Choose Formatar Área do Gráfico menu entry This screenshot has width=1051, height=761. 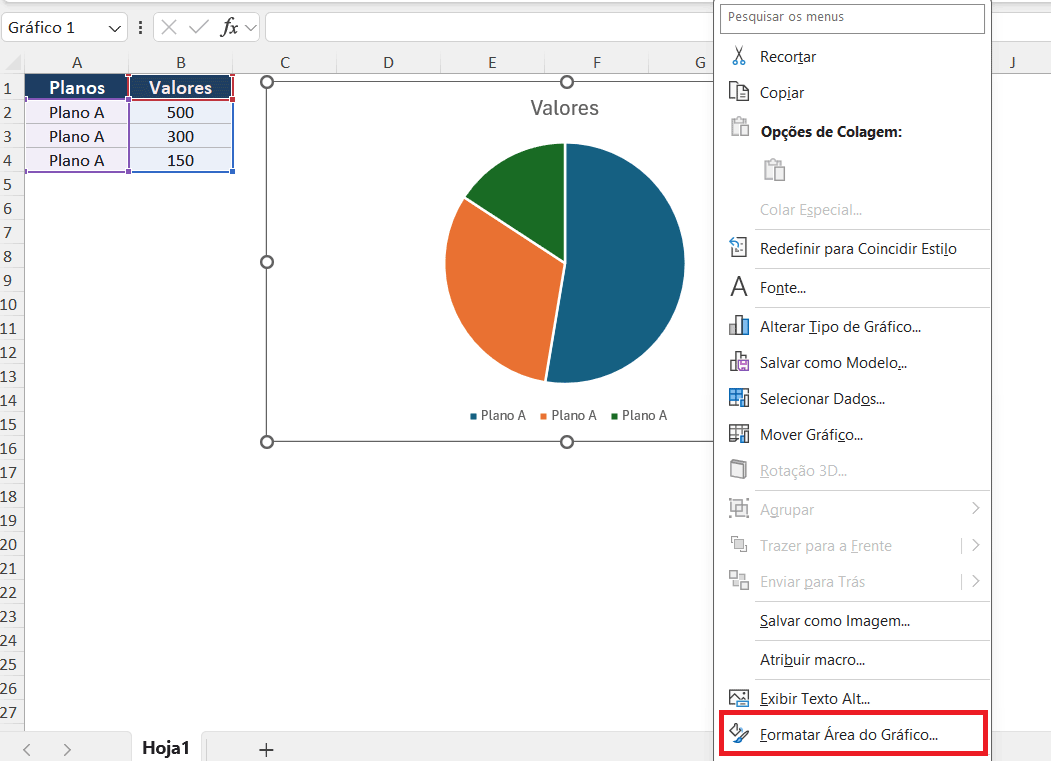click(x=849, y=735)
